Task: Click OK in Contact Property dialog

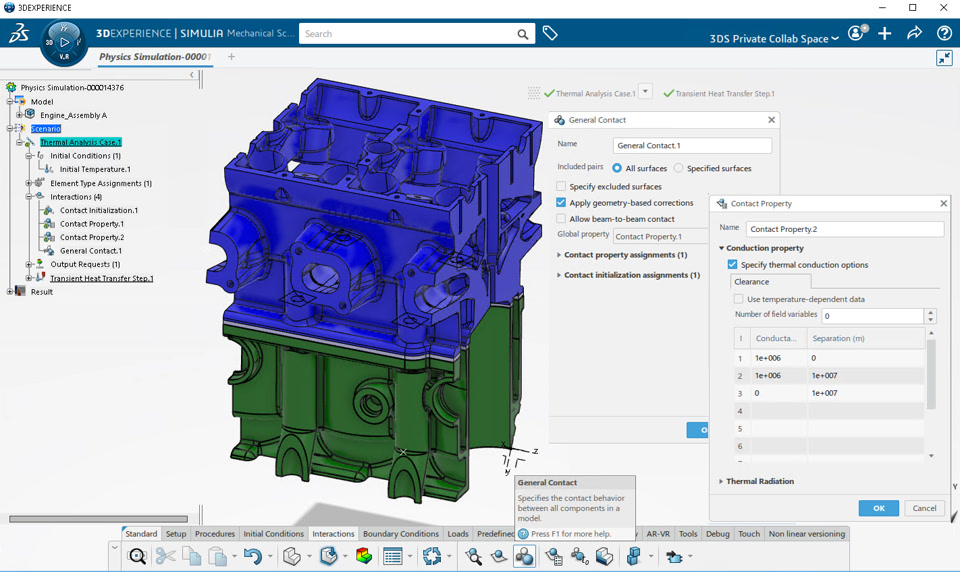Action: tap(879, 508)
